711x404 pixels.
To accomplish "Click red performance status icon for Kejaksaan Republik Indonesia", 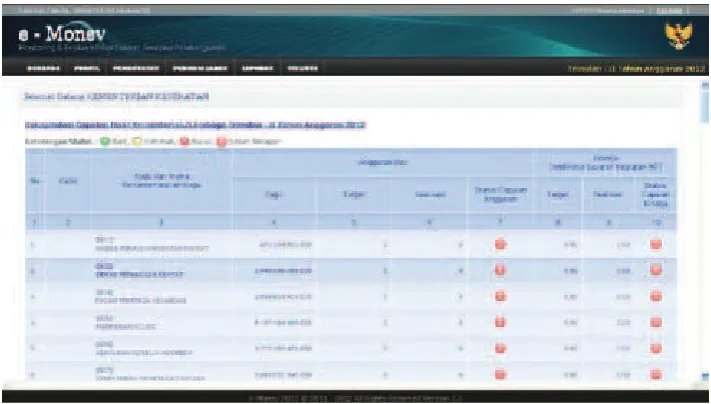I will (x=656, y=348).
